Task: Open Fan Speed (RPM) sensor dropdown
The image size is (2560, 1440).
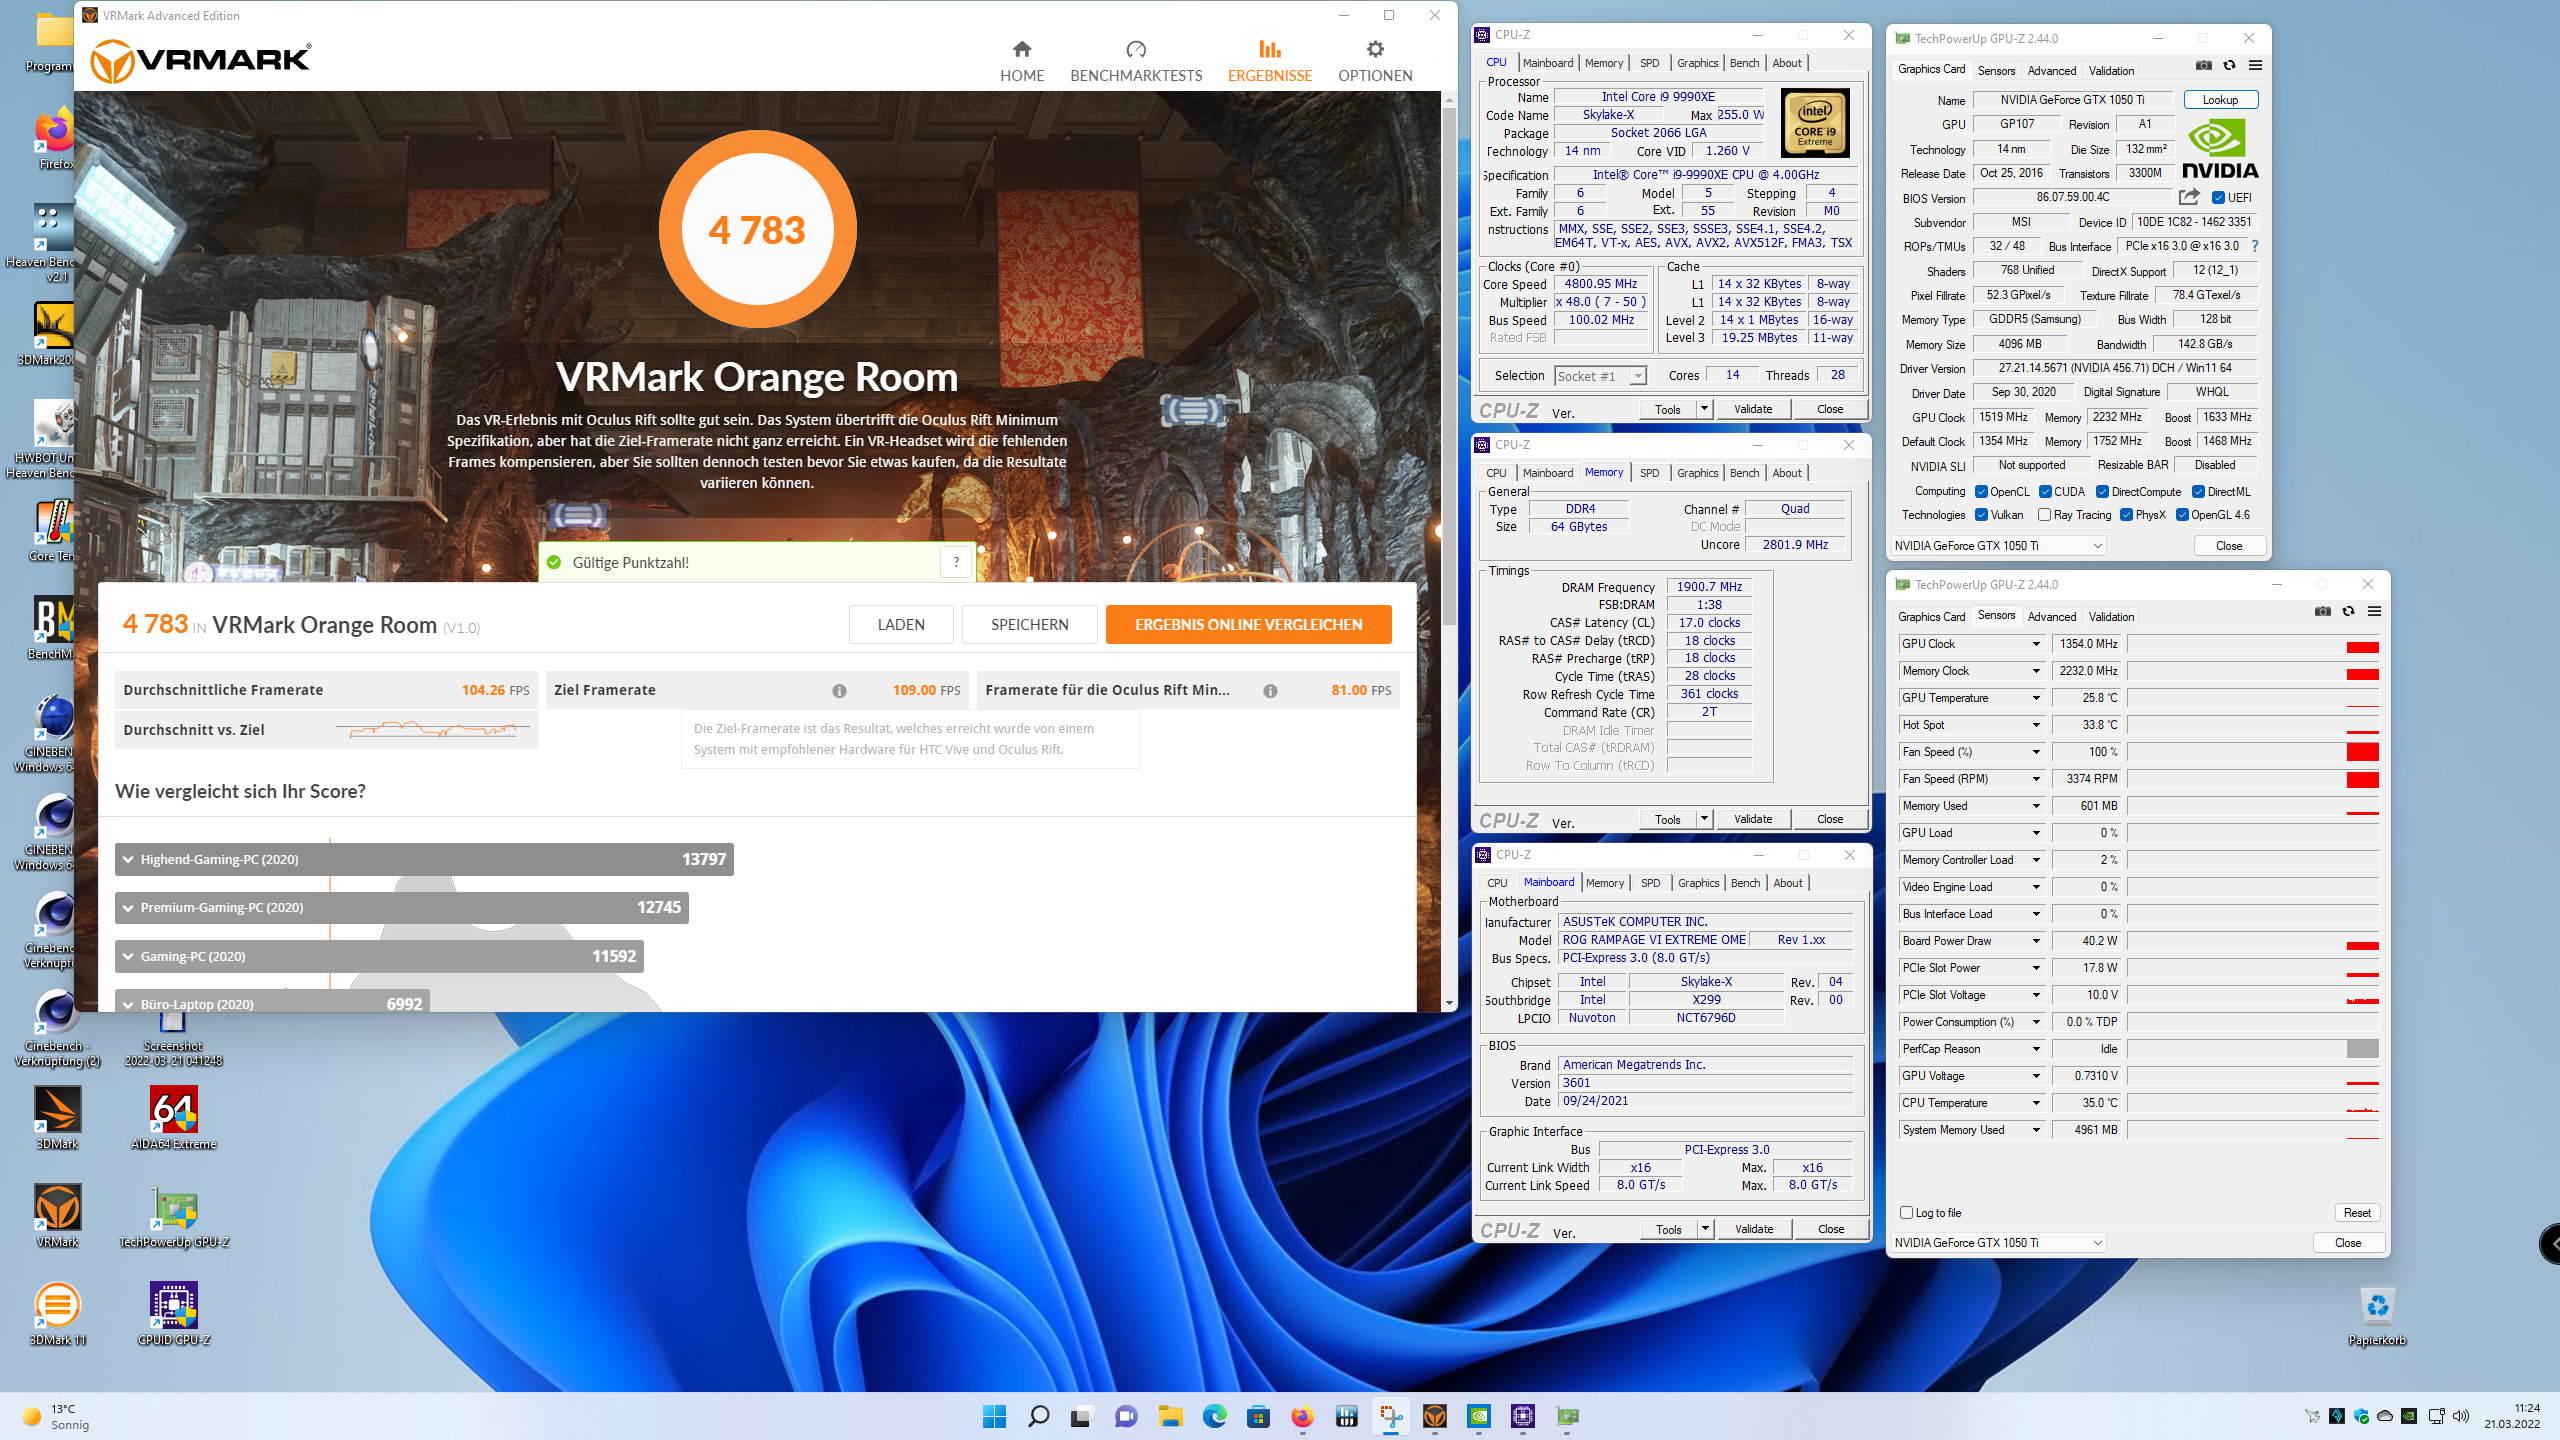Action: pos(2036,779)
